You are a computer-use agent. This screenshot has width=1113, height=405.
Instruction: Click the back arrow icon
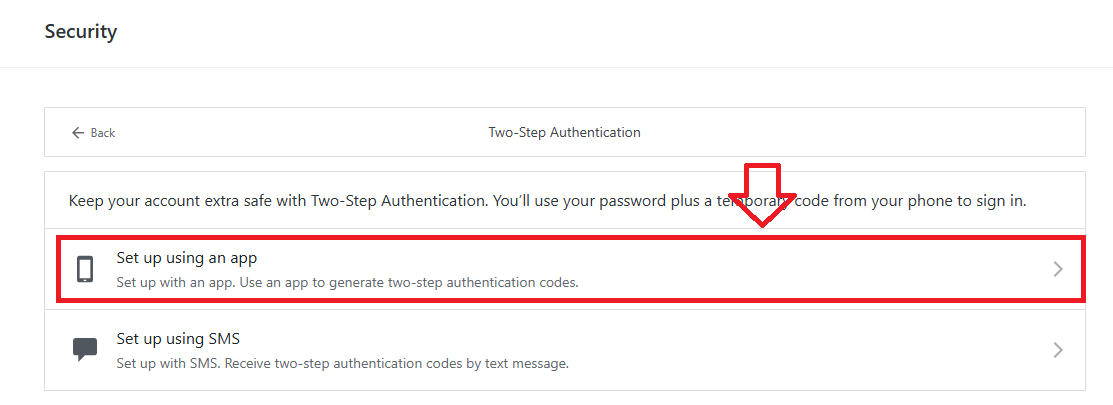tap(77, 133)
